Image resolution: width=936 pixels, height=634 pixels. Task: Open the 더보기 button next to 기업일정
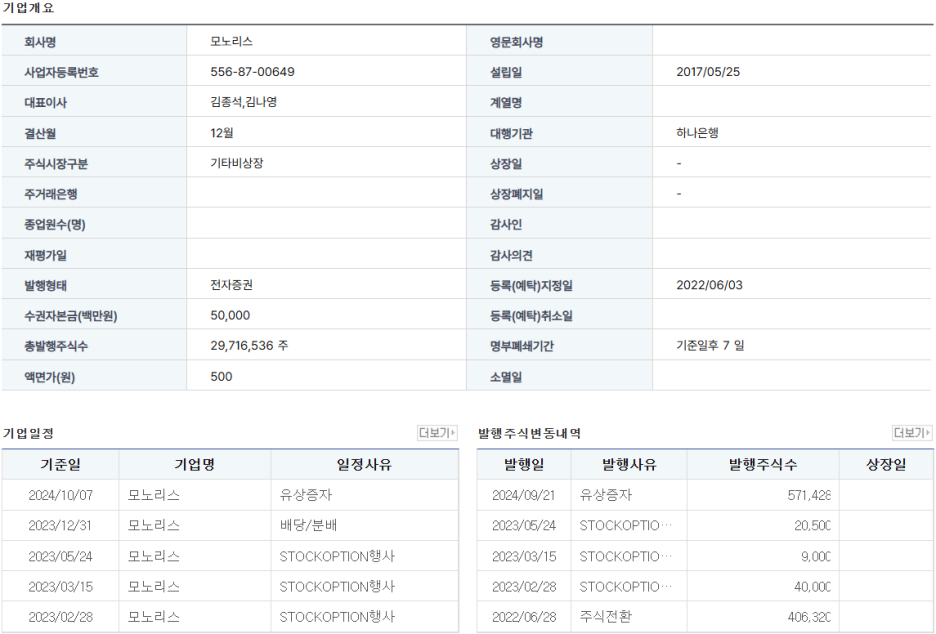pyautogui.click(x=437, y=433)
